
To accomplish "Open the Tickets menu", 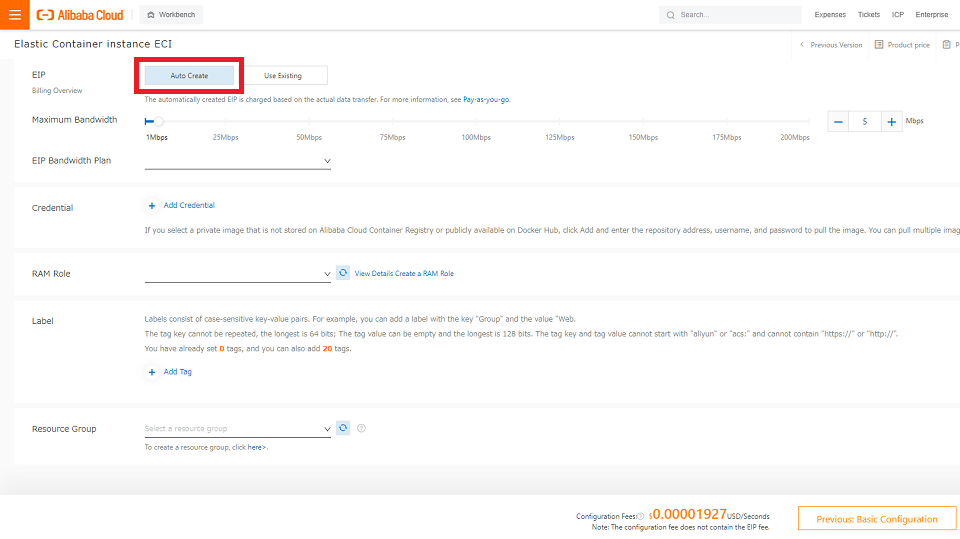I will click(868, 15).
